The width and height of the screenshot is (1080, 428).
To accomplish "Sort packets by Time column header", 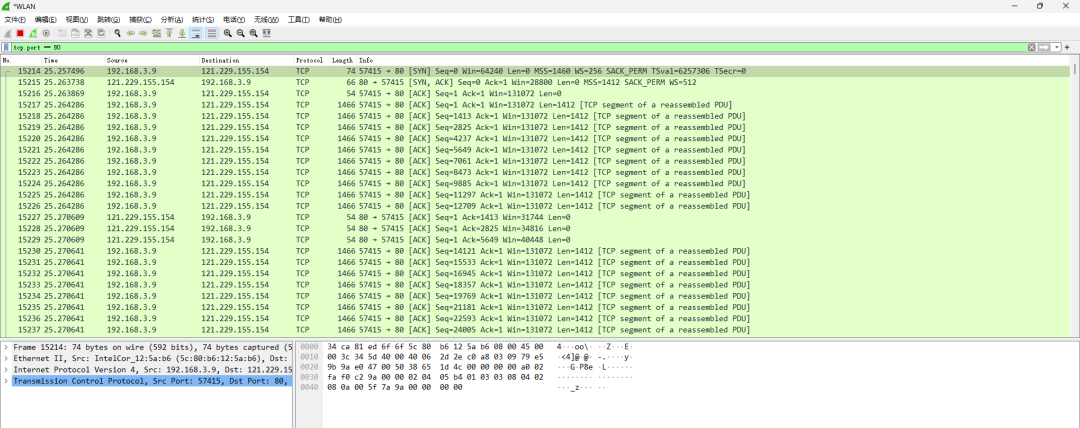I will click(x=72, y=61).
